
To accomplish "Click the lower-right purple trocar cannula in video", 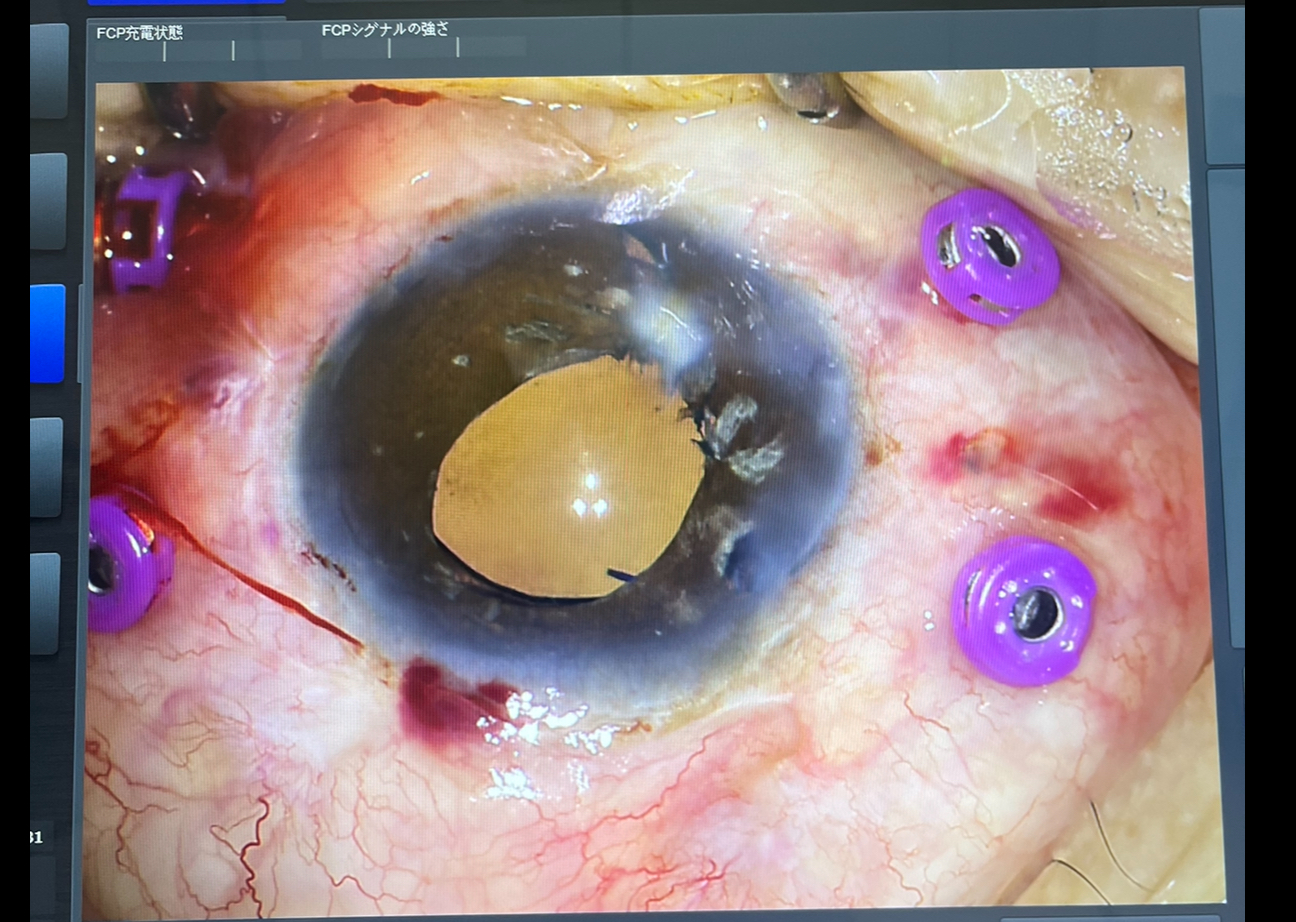I will click(1024, 608).
